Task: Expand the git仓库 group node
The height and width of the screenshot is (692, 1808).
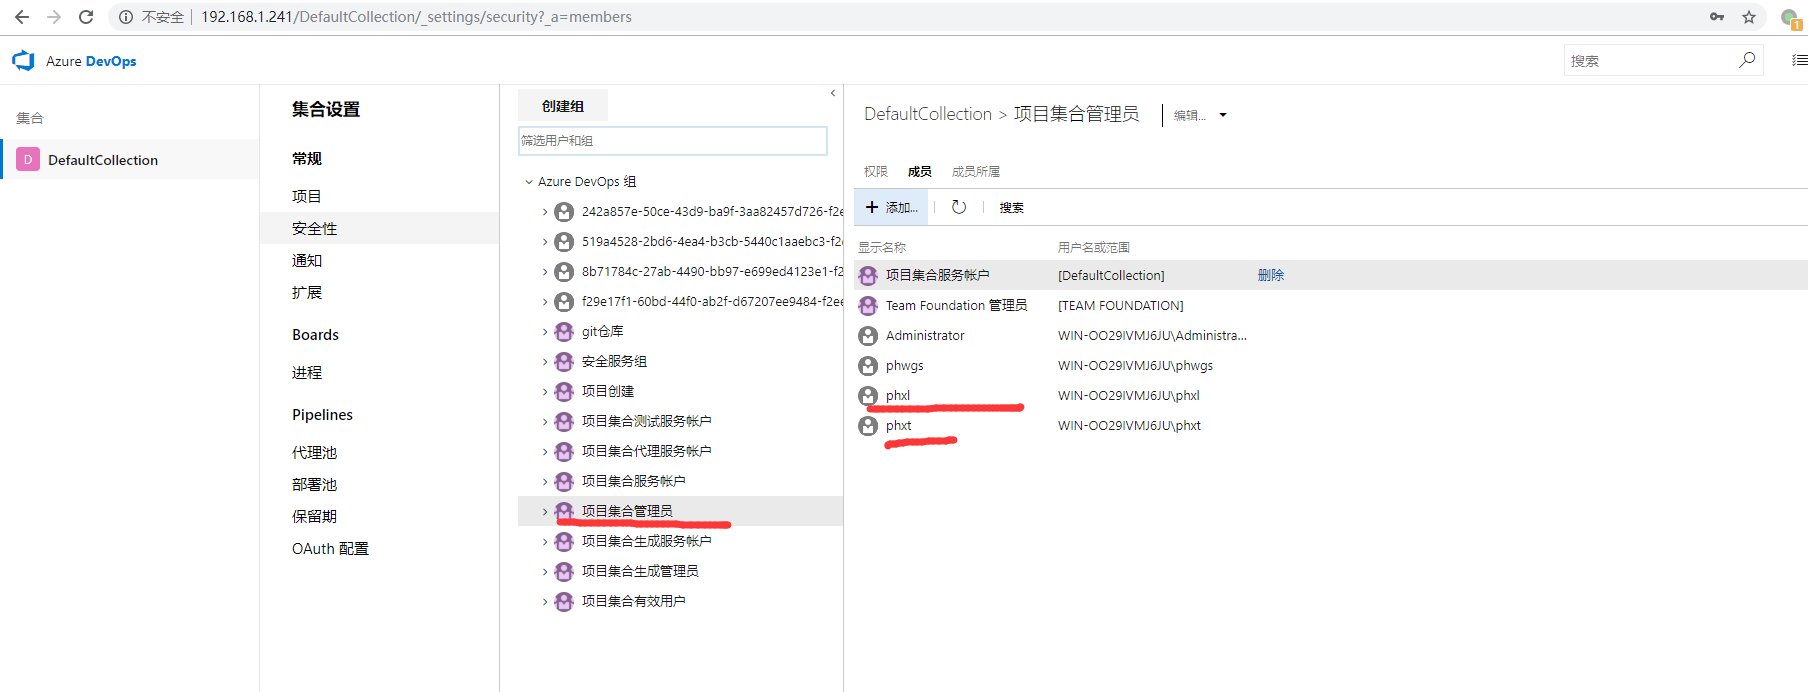Action: (x=545, y=332)
